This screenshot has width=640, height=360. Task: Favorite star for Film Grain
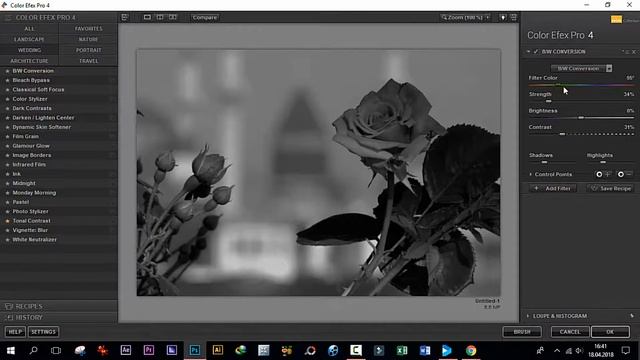7,137
